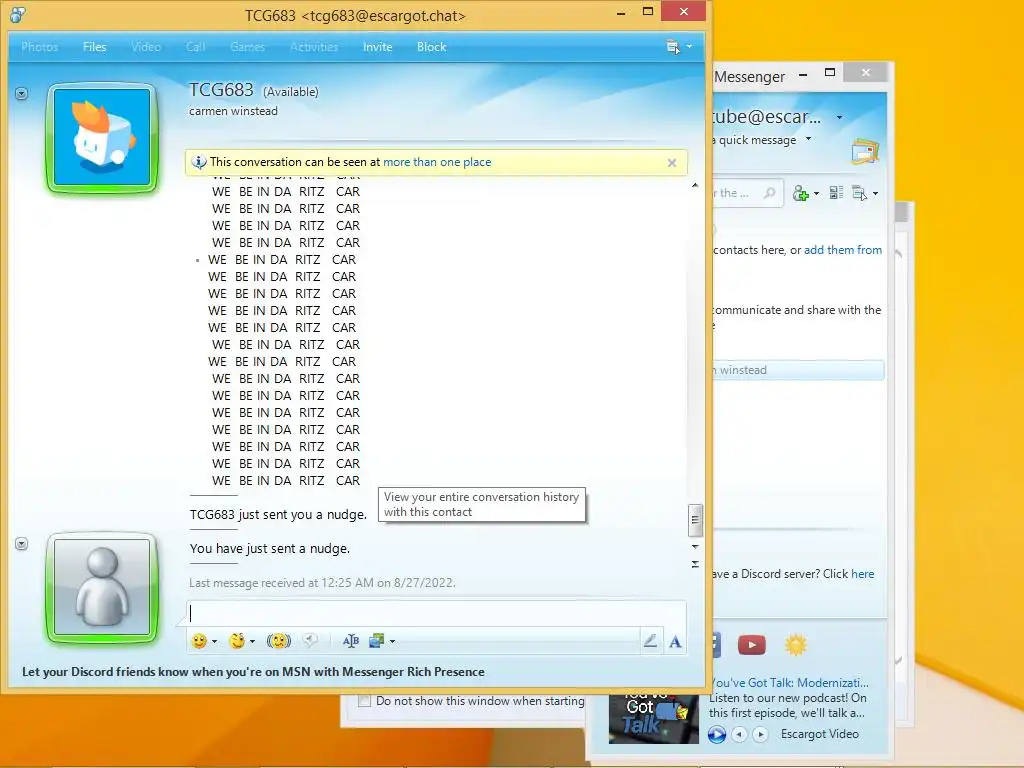Click Invite in the chat toolbar
Image resolution: width=1024 pixels, height=768 pixels.
point(377,47)
